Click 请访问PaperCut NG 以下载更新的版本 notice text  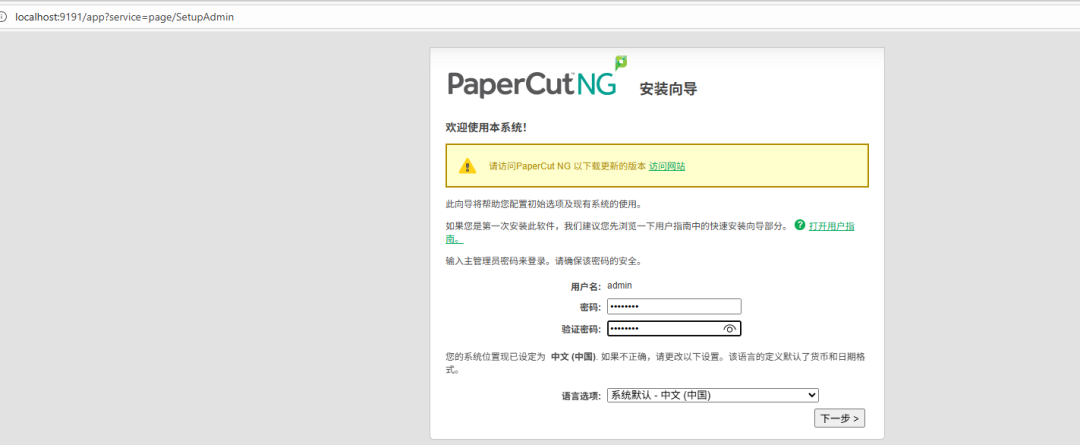point(567,166)
